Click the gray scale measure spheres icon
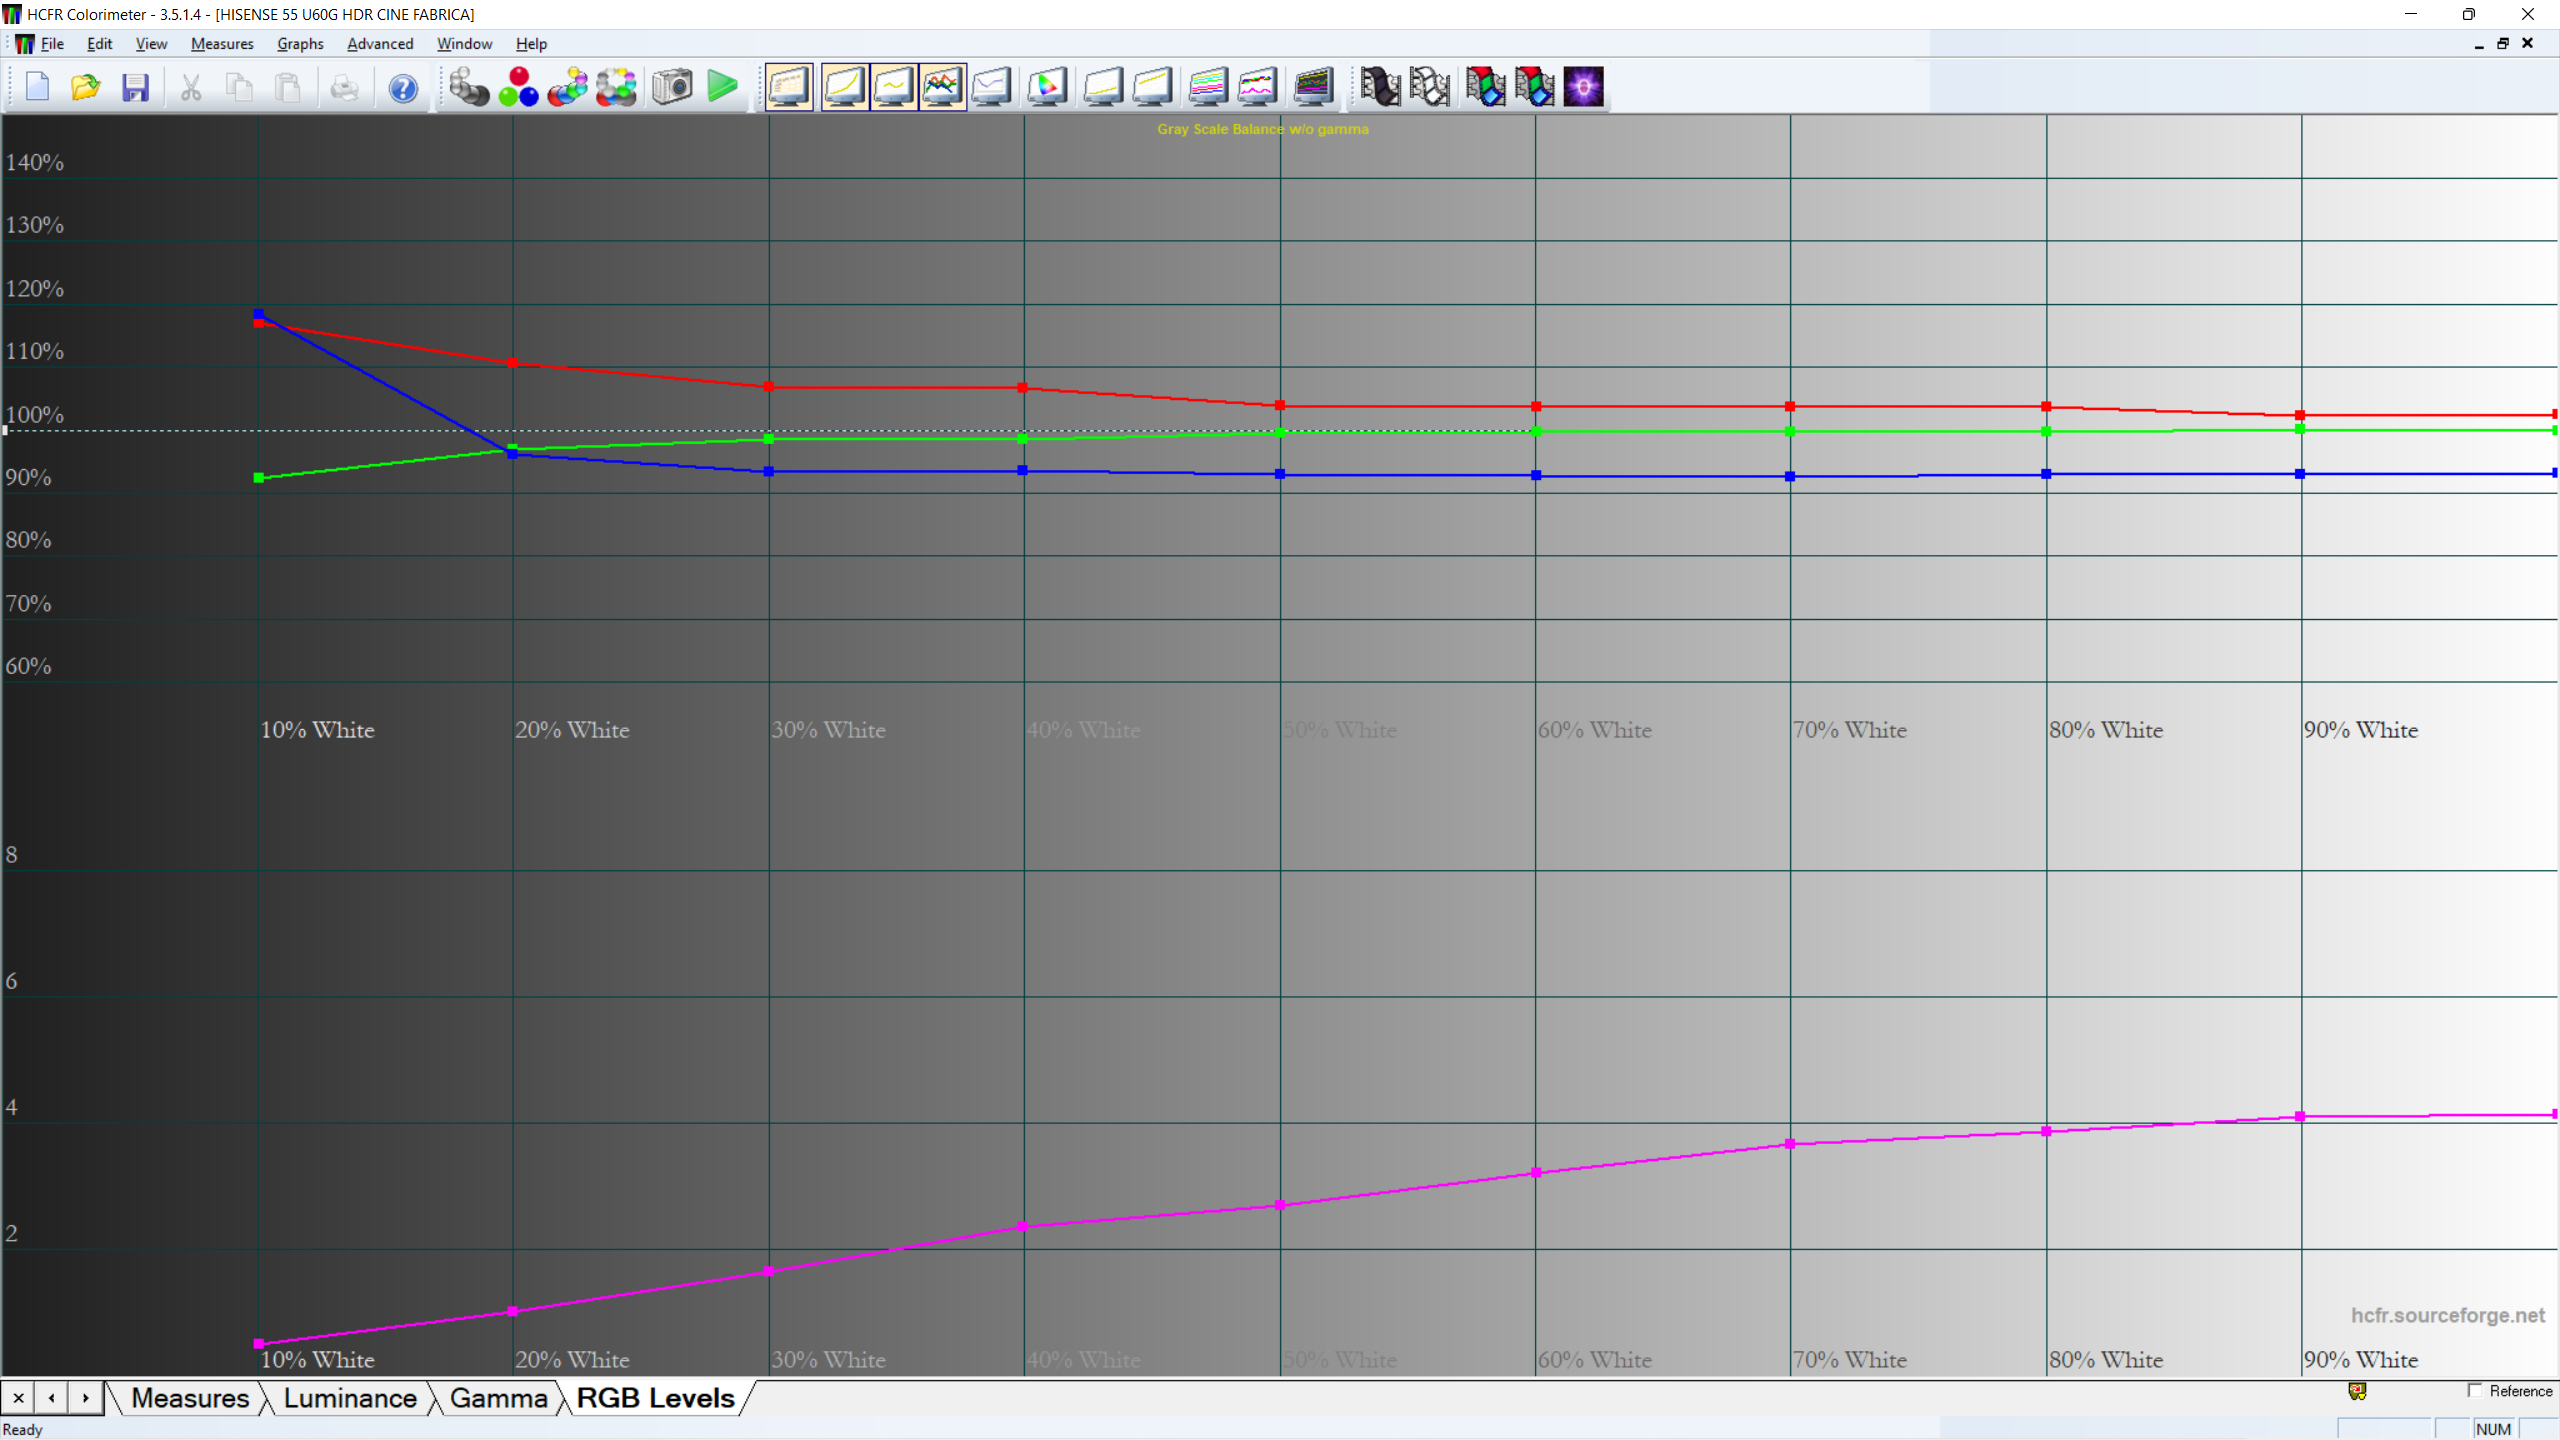Image resolution: width=2560 pixels, height=1440 pixels. pyautogui.click(x=468, y=87)
